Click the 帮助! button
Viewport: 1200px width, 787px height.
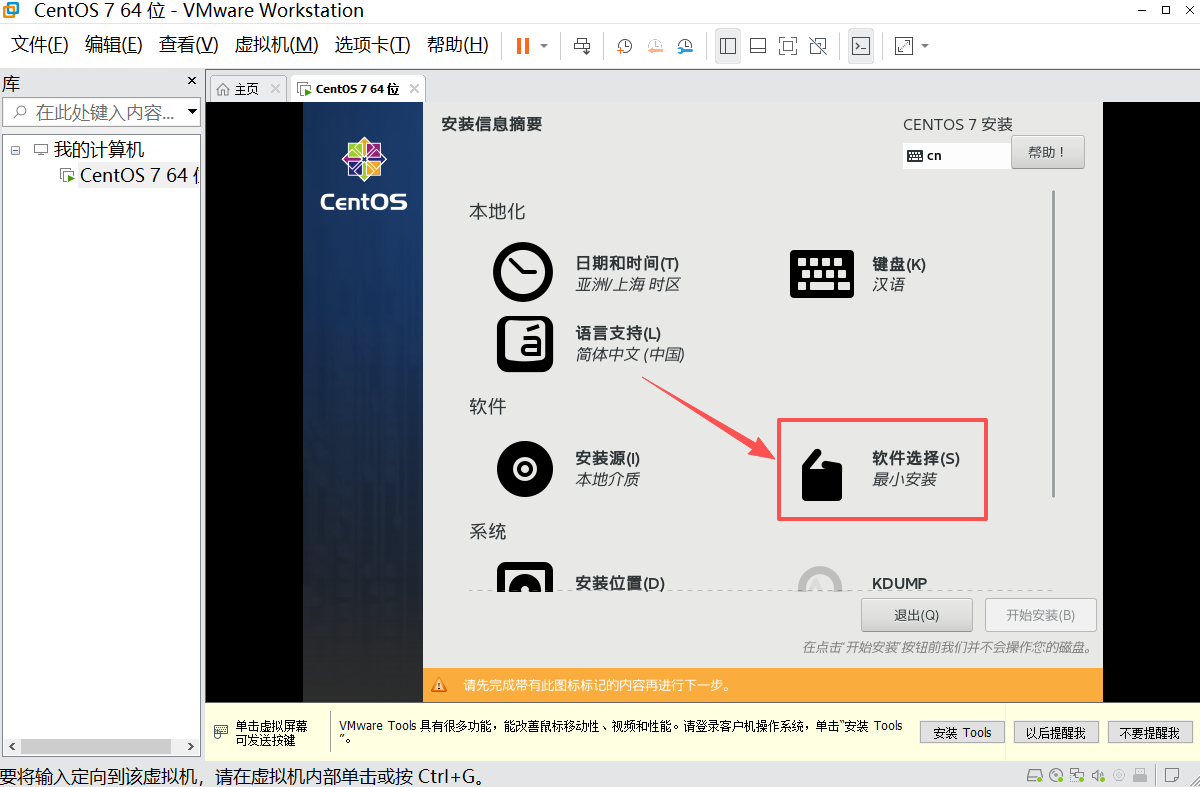(1048, 152)
